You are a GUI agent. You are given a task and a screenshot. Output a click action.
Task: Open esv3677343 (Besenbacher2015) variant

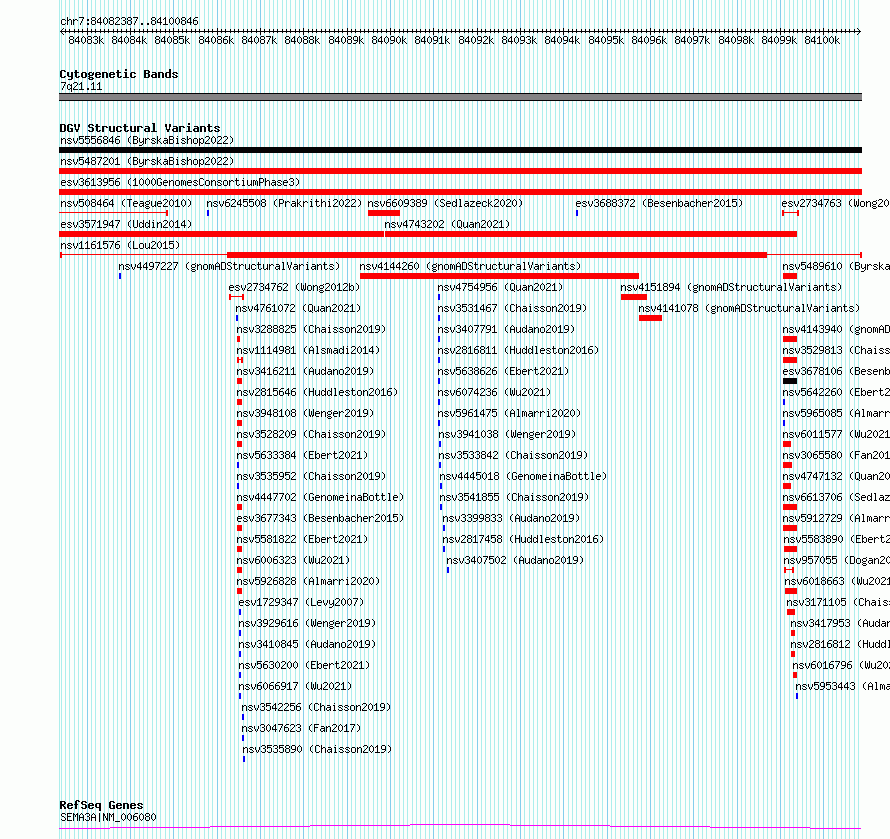[x=320, y=518]
